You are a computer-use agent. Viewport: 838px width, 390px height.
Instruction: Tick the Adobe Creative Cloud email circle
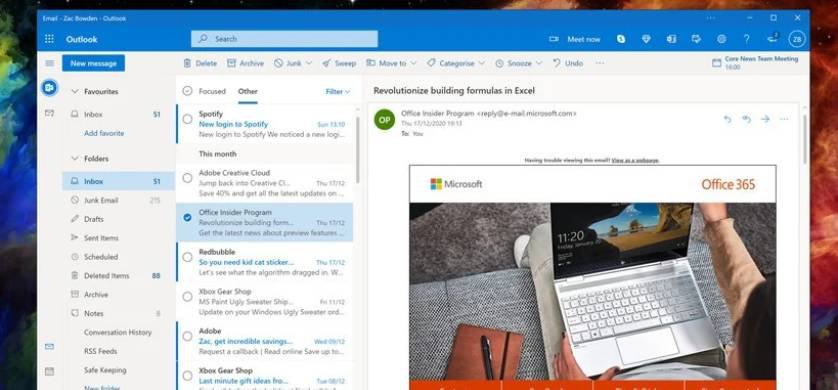point(187,178)
